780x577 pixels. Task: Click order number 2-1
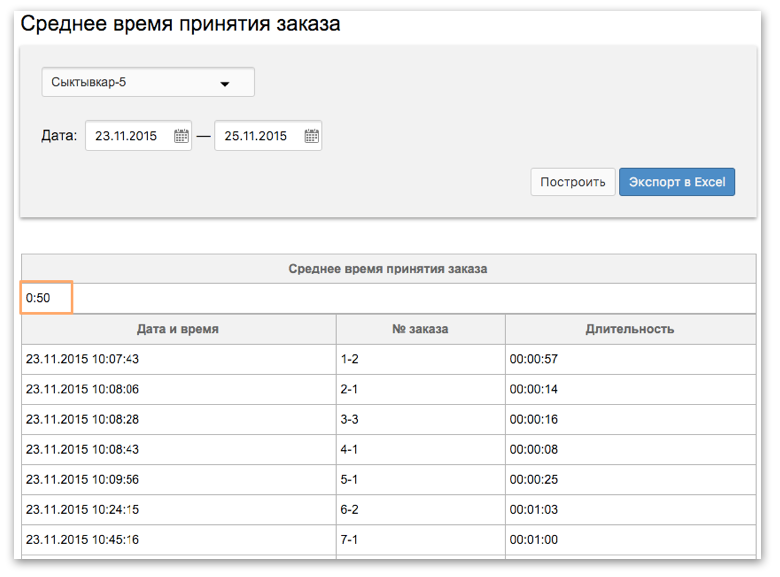(x=349, y=389)
